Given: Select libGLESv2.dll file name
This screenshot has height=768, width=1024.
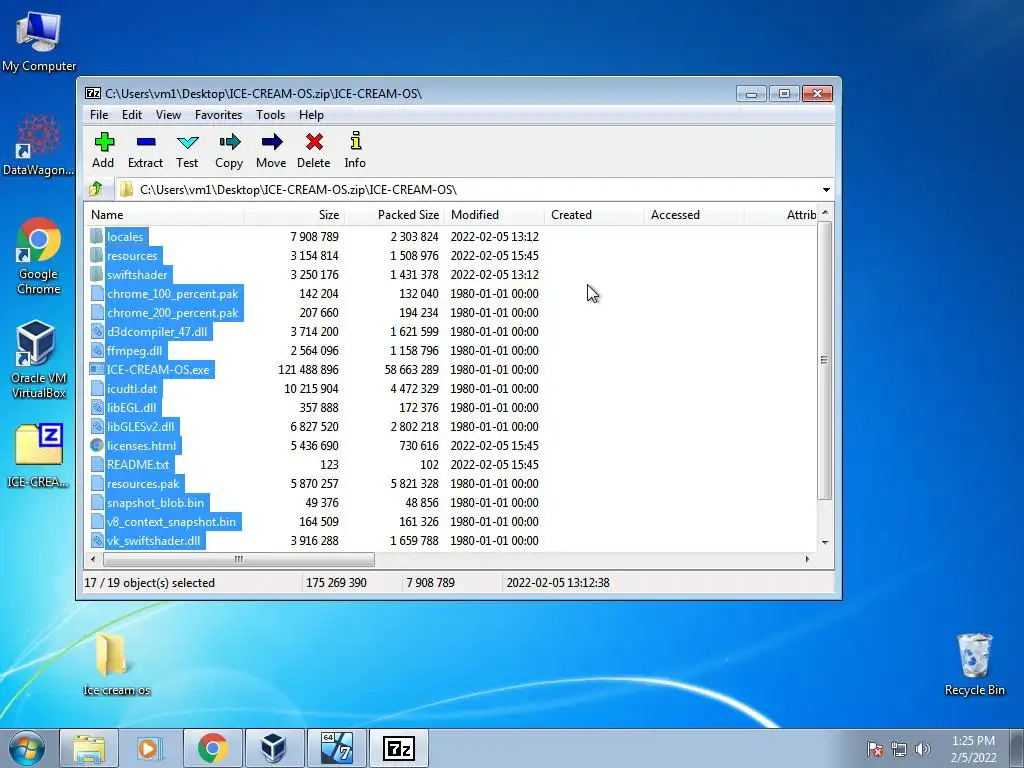Looking at the screenshot, I should [141, 426].
